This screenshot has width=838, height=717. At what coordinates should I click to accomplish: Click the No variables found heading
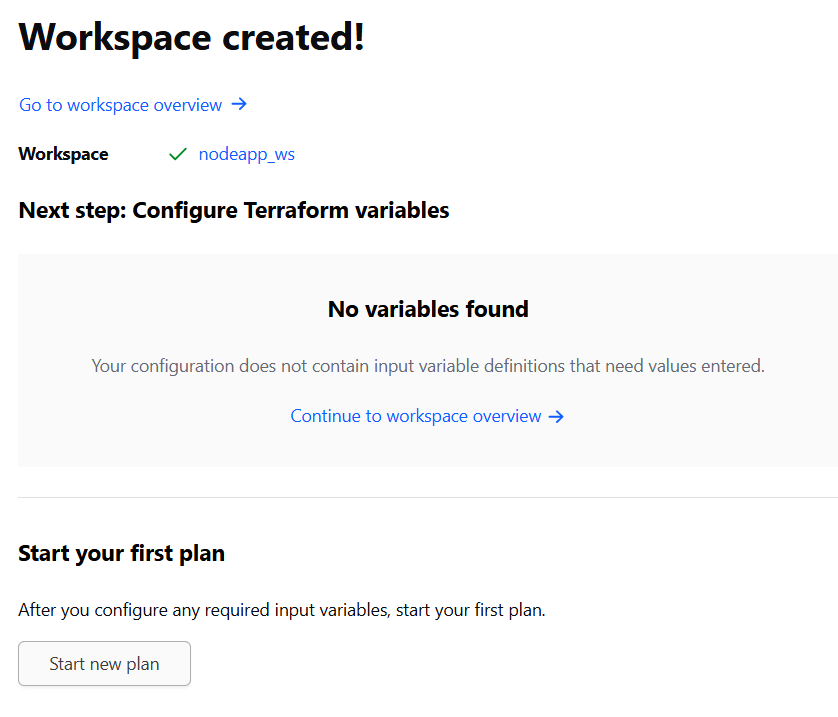428,309
